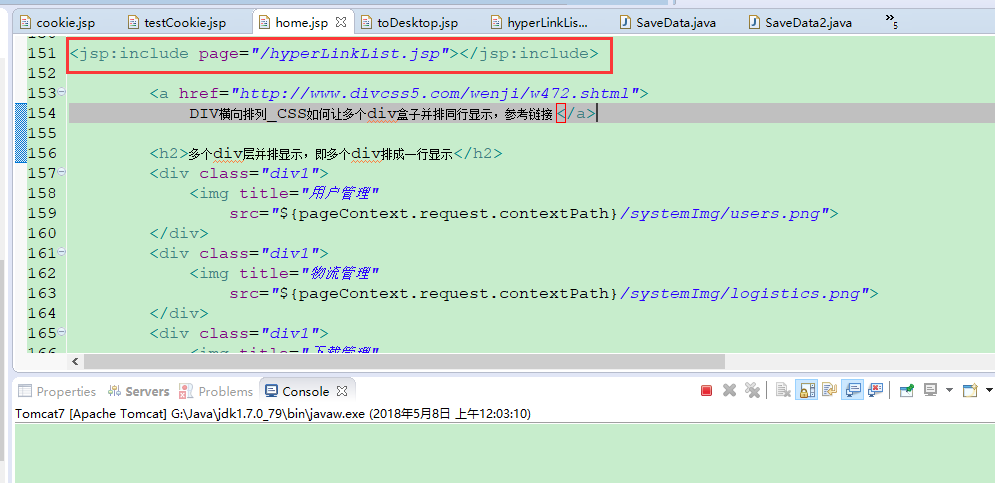Click the SaveData.java Java file icon
This screenshot has width=995, height=483.
click(x=625, y=23)
